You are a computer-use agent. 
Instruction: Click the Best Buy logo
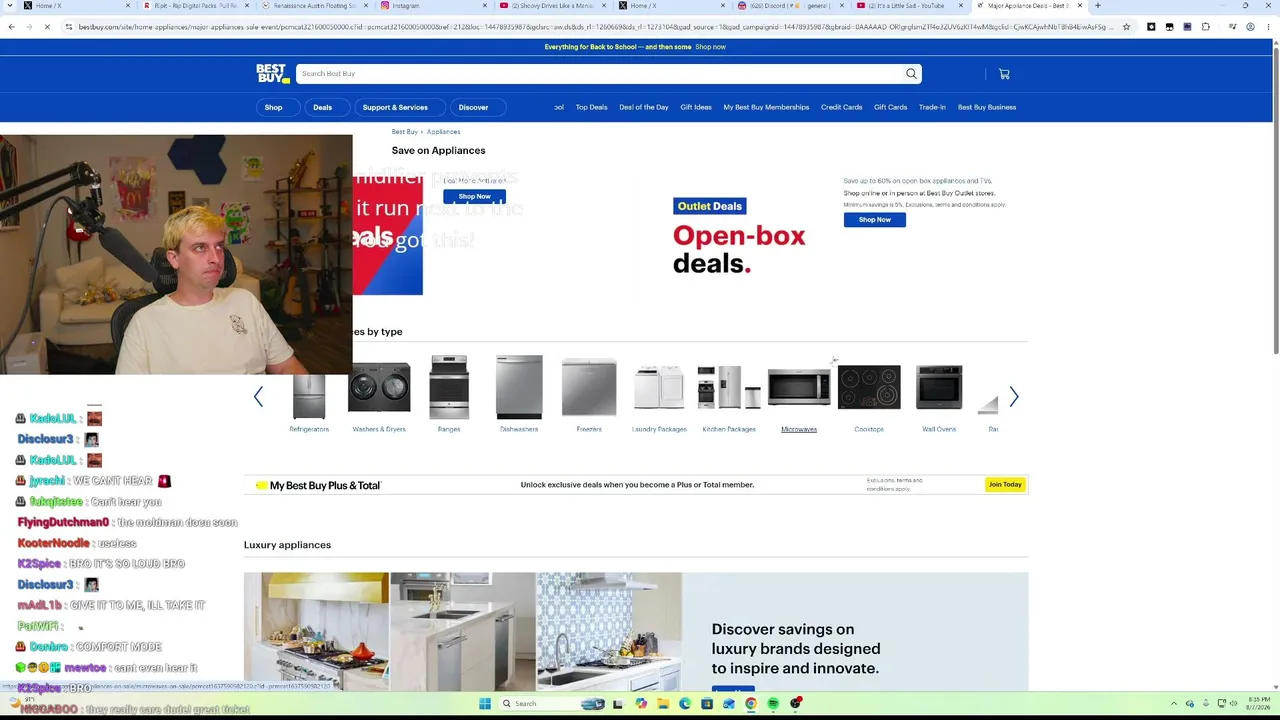click(x=272, y=73)
